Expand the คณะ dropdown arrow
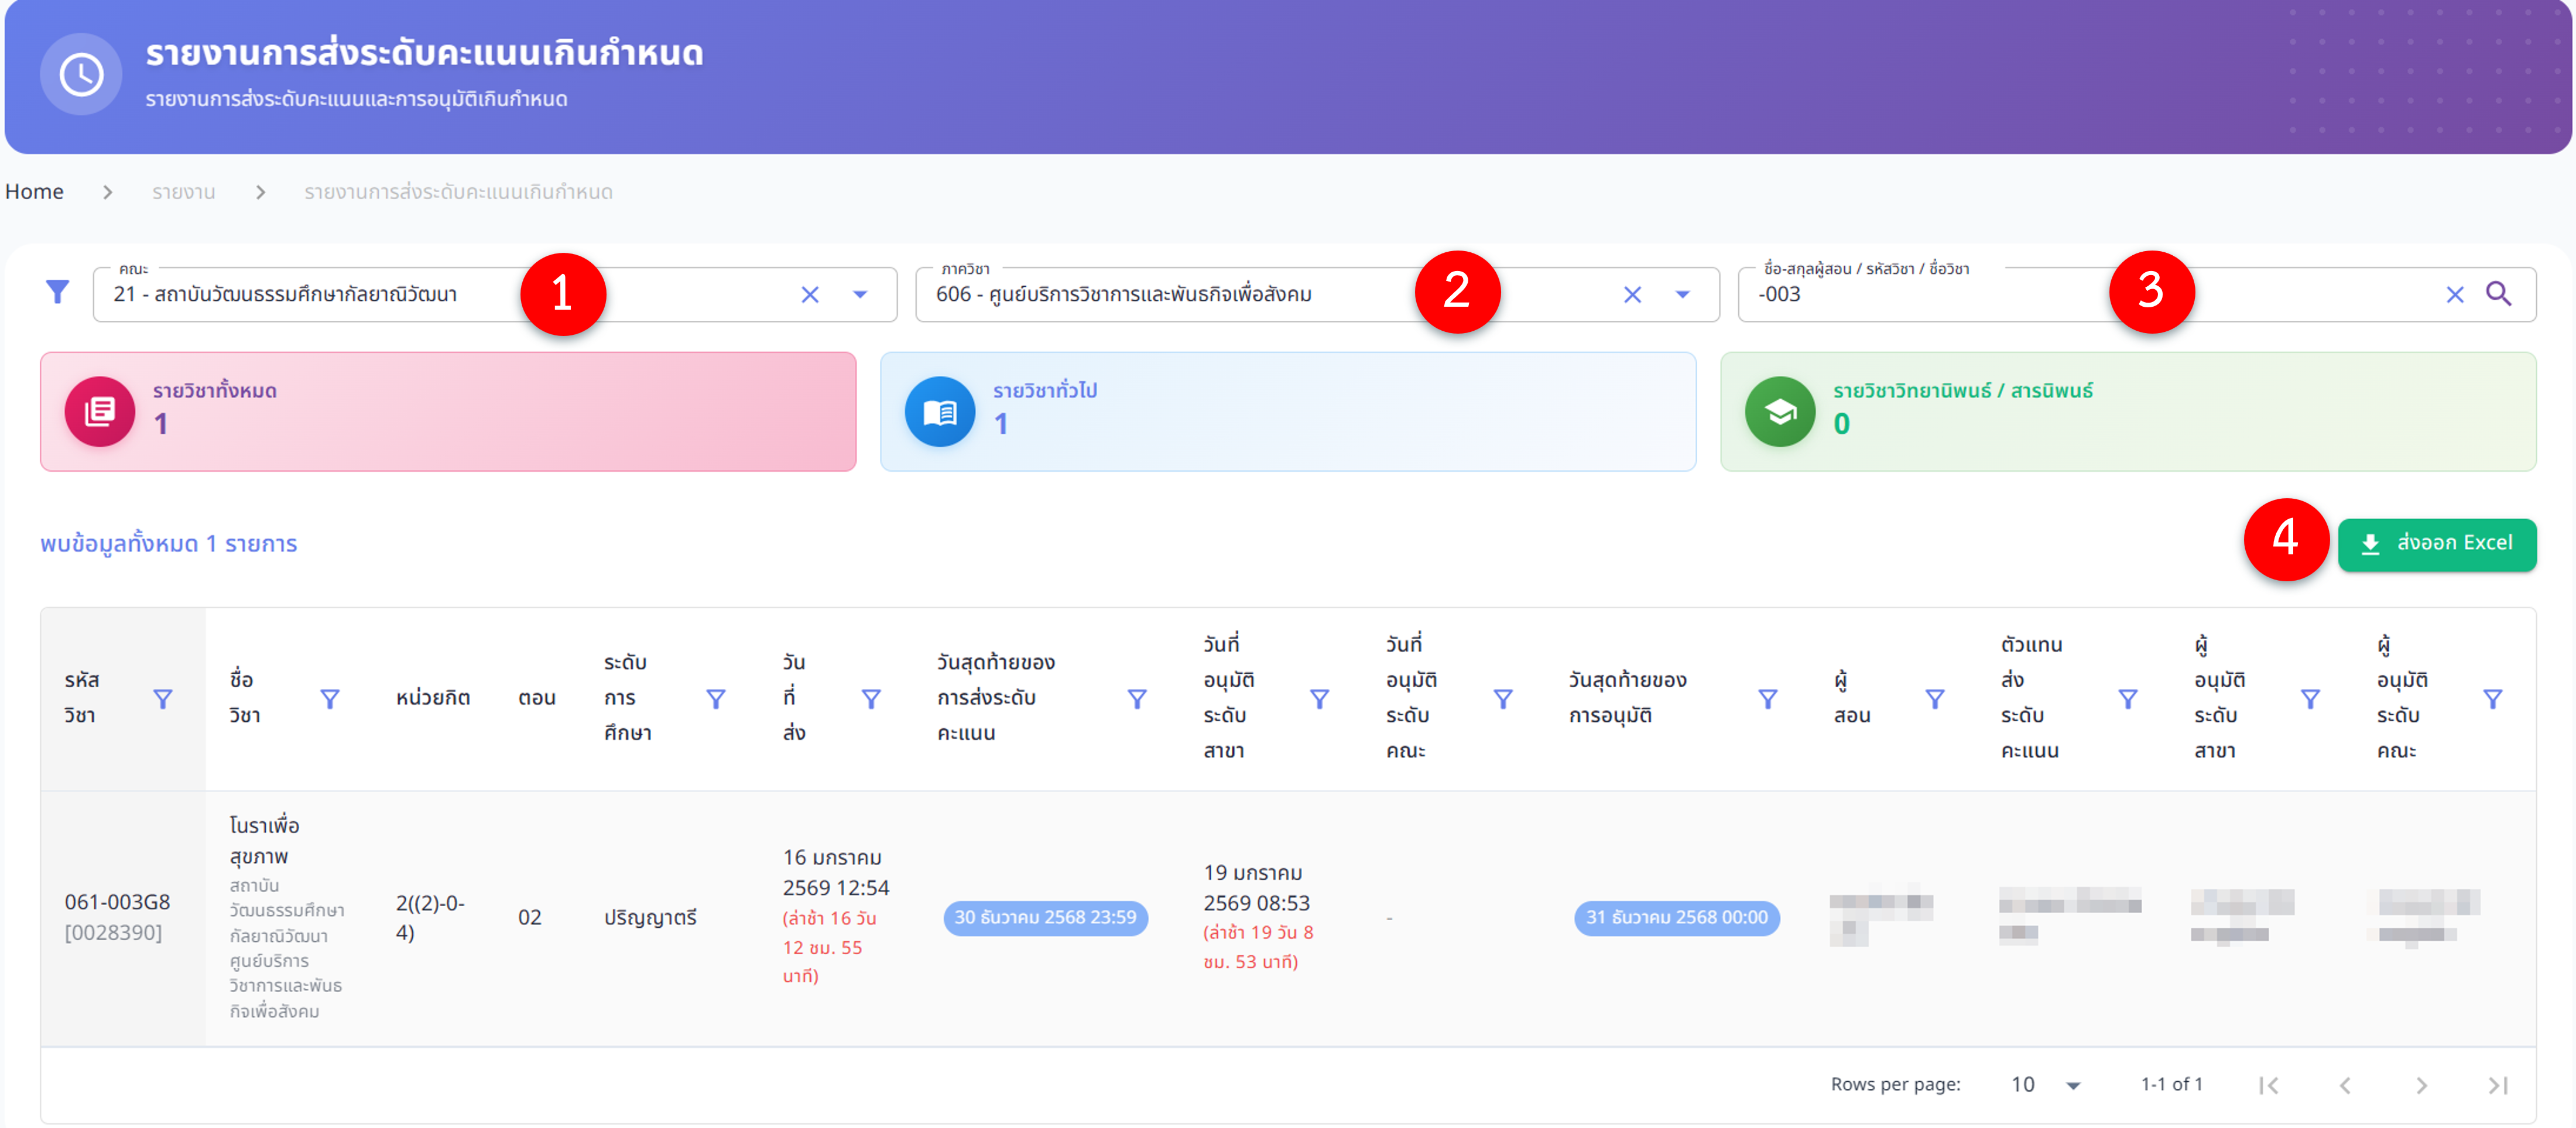The height and width of the screenshot is (1128, 2576). 859,295
